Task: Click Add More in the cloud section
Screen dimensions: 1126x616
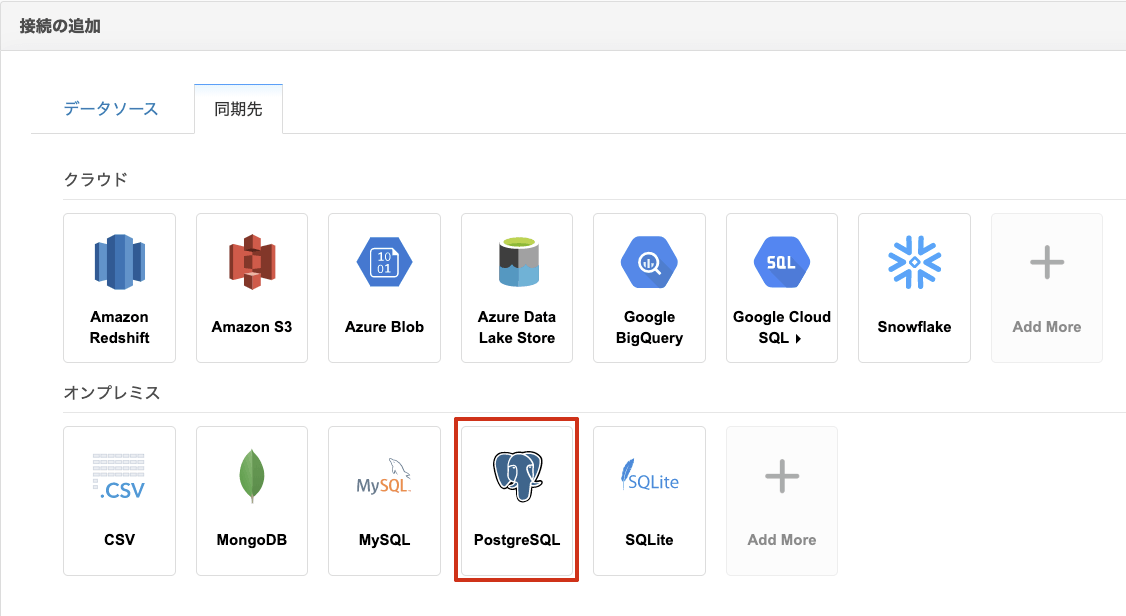Action: 1046,287
